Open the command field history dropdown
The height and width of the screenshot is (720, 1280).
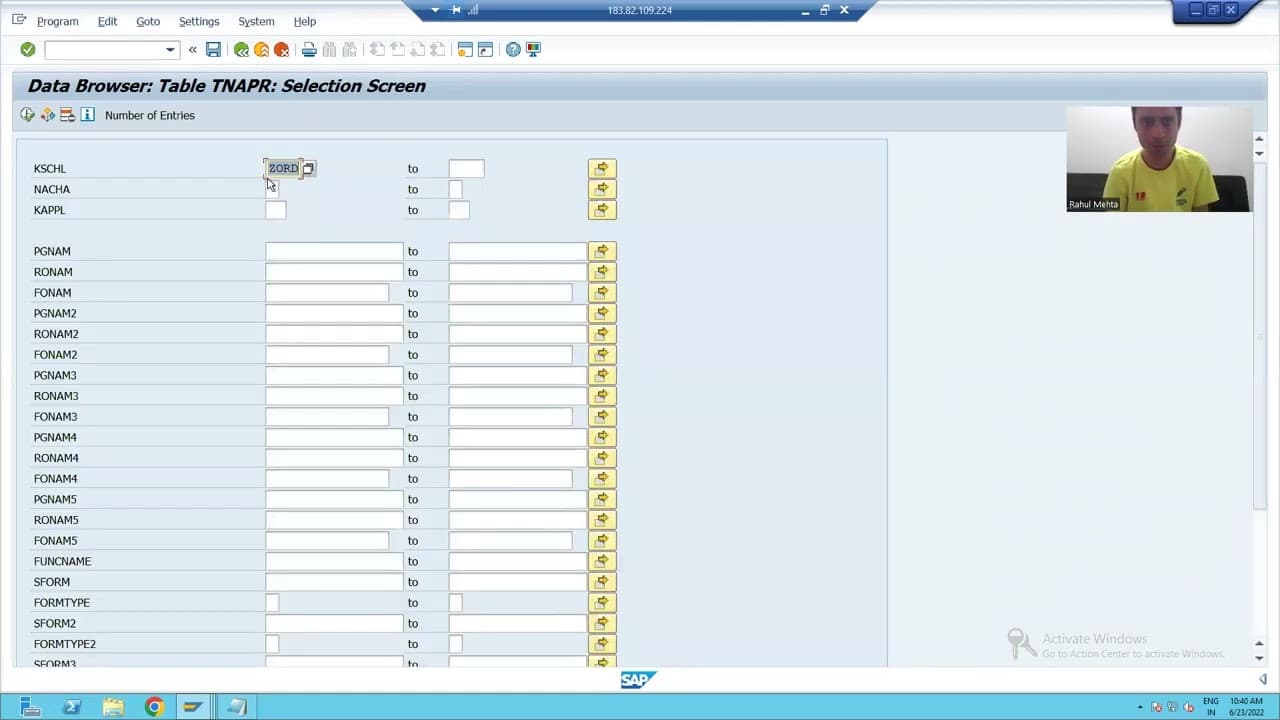click(170, 49)
